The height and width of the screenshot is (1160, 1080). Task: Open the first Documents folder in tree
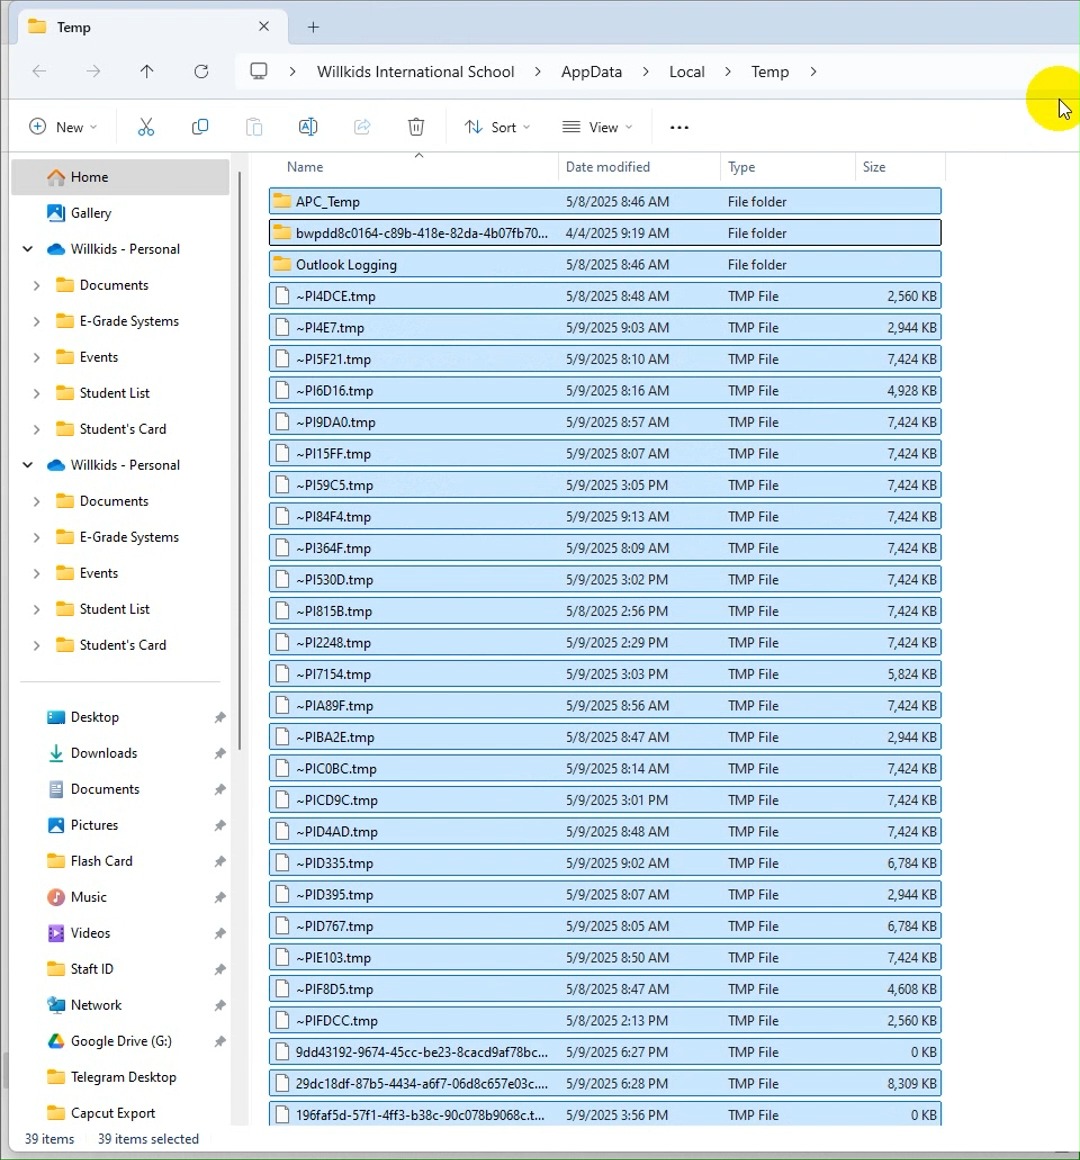(113, 286)
